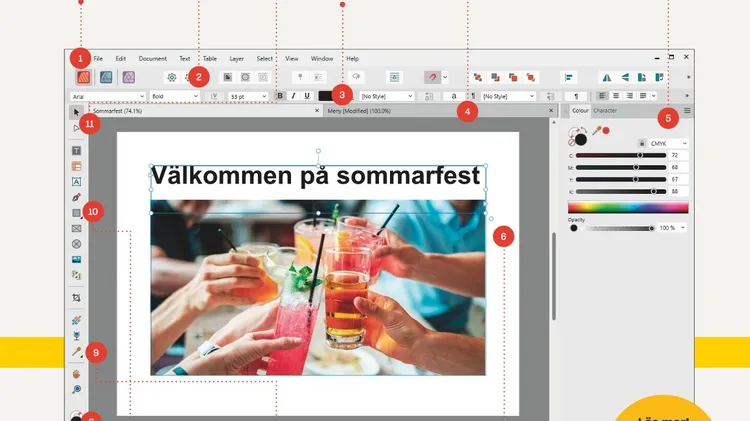This screenshot has height=421, width=750.
Task: Select the Transparency tool
Action: (76, 335)
